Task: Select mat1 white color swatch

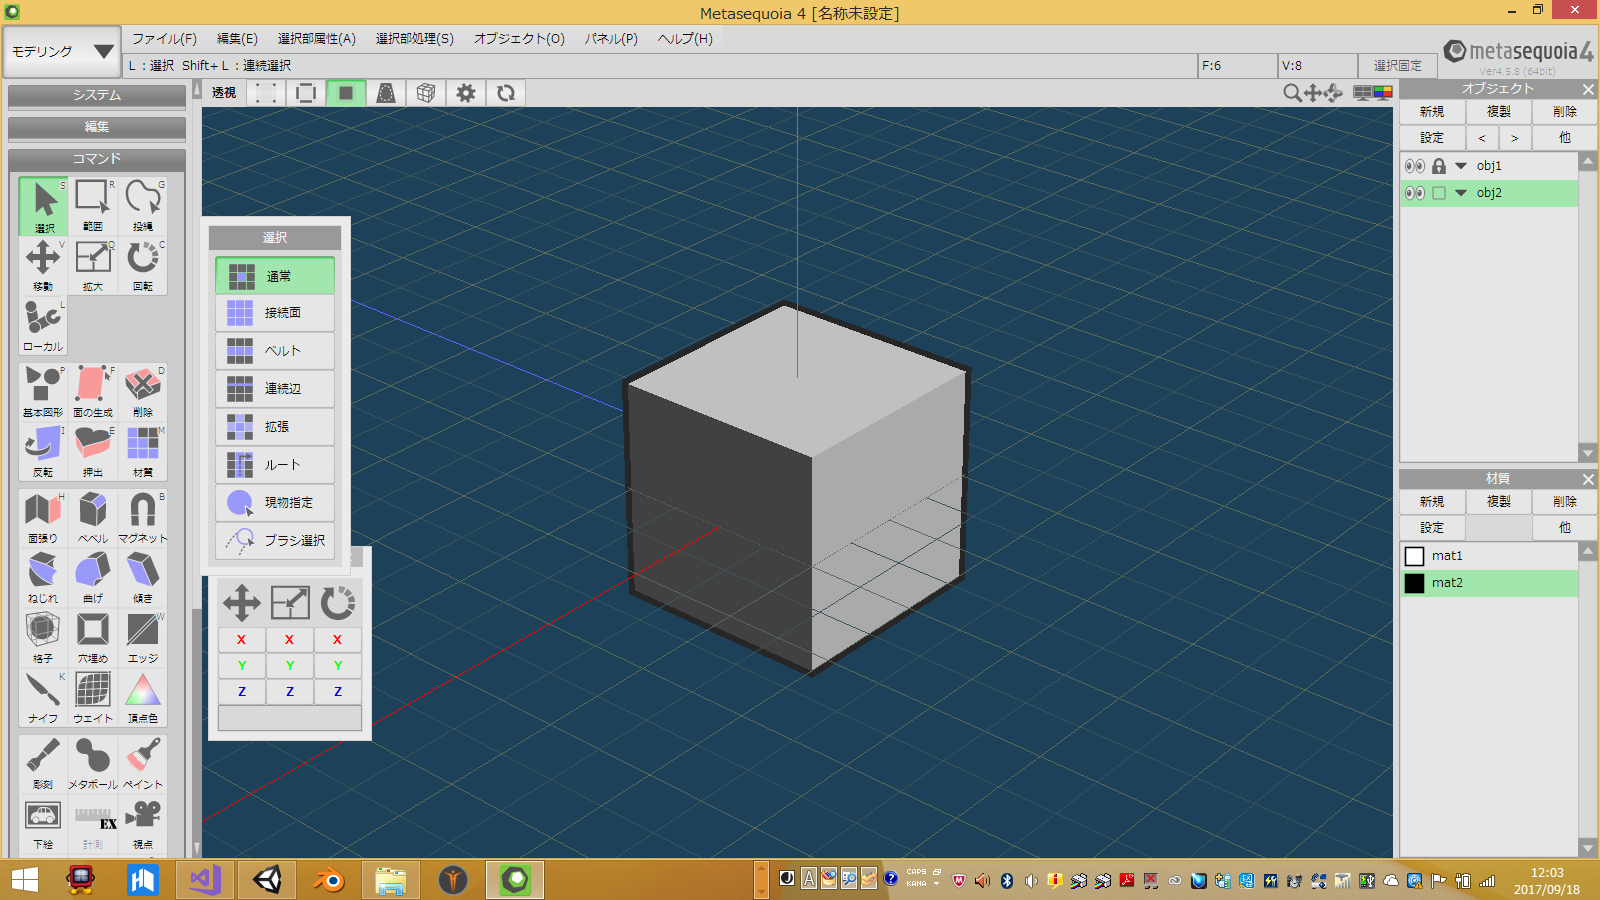Action: click(x=1414, y=556)
